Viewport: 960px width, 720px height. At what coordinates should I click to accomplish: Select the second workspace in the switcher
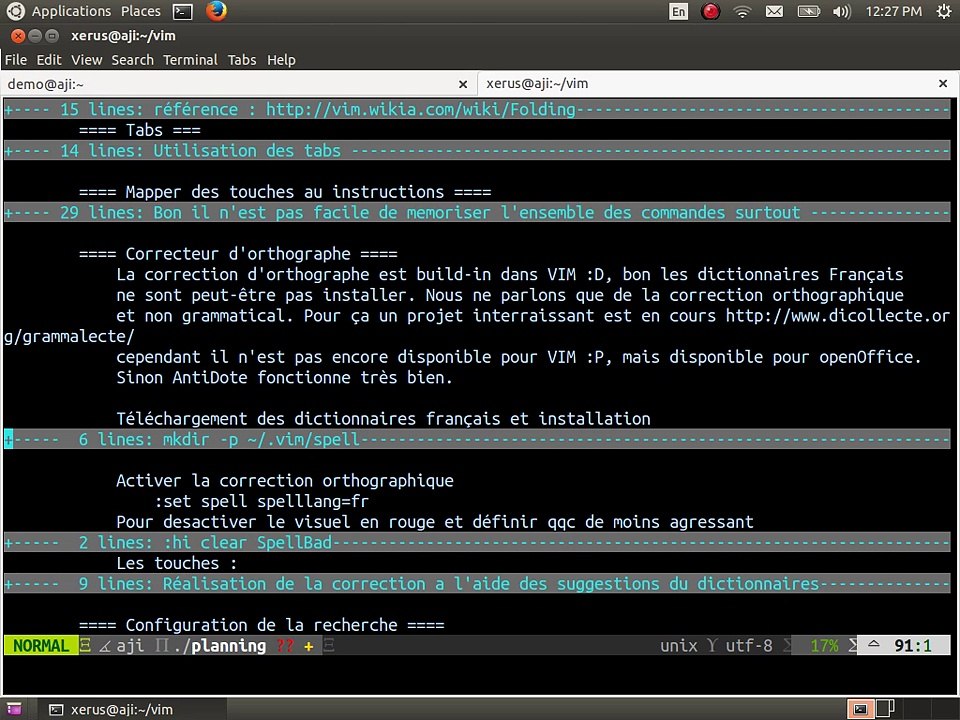pyautogui.click(x=885, y=708)
